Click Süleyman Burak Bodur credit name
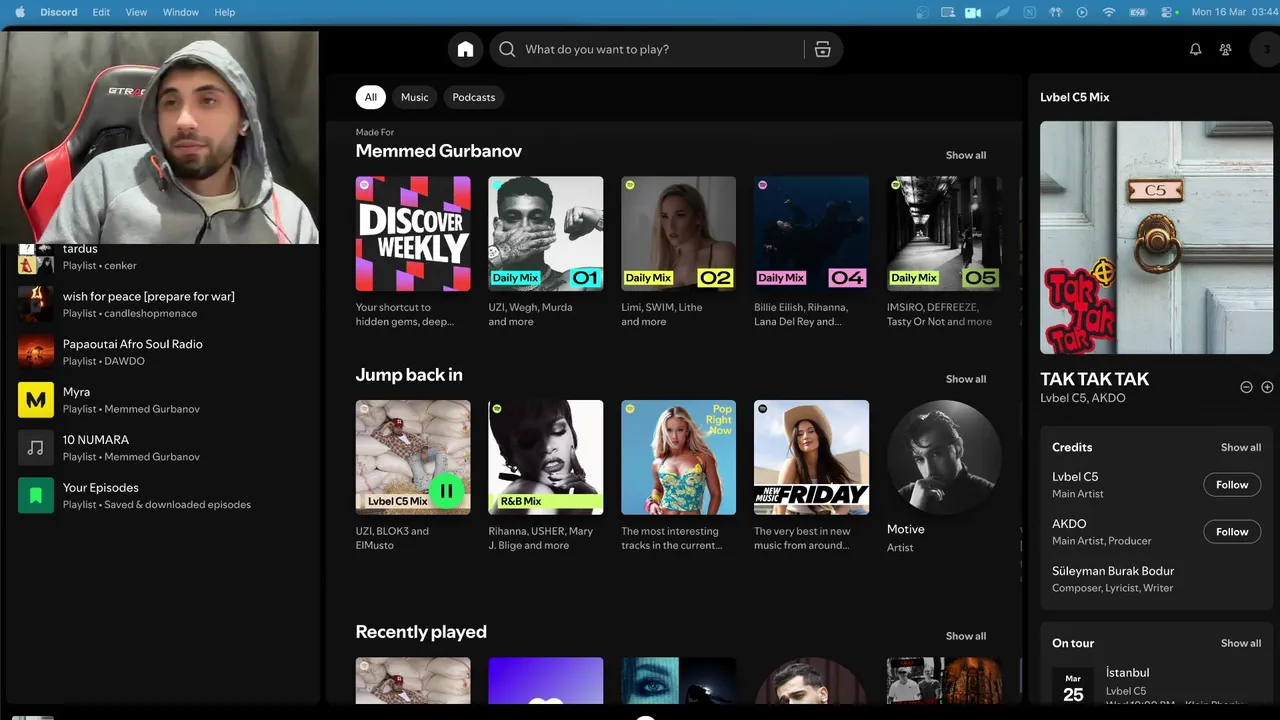 1113,571
